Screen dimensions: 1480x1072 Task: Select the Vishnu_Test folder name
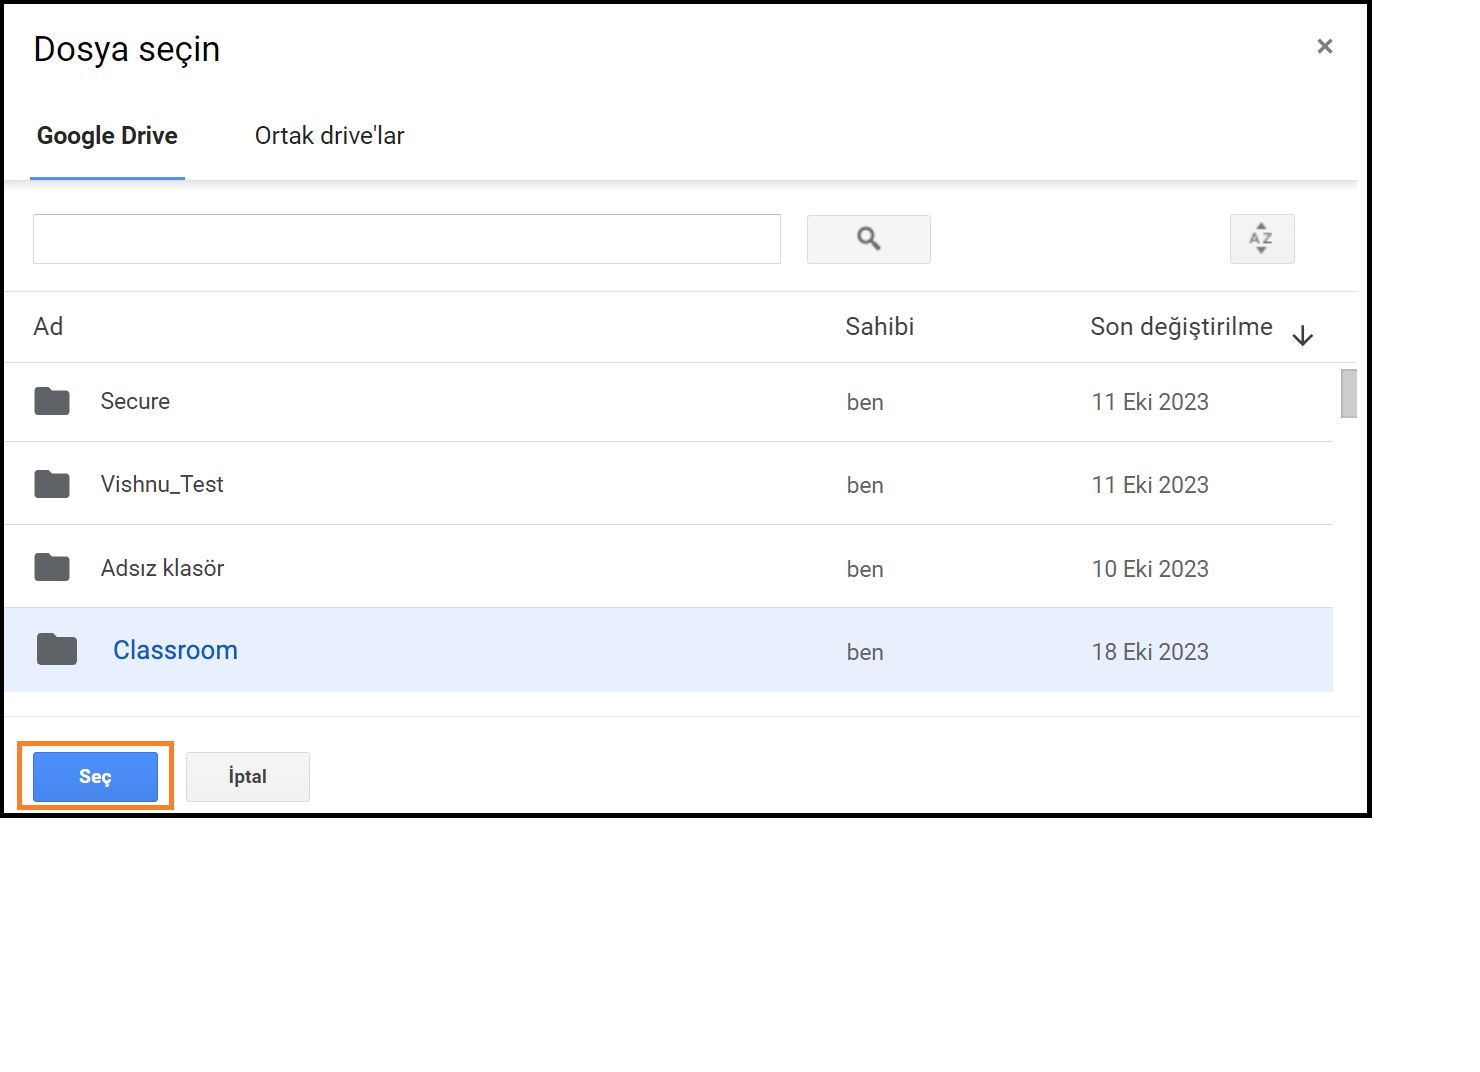coord(162,484)
